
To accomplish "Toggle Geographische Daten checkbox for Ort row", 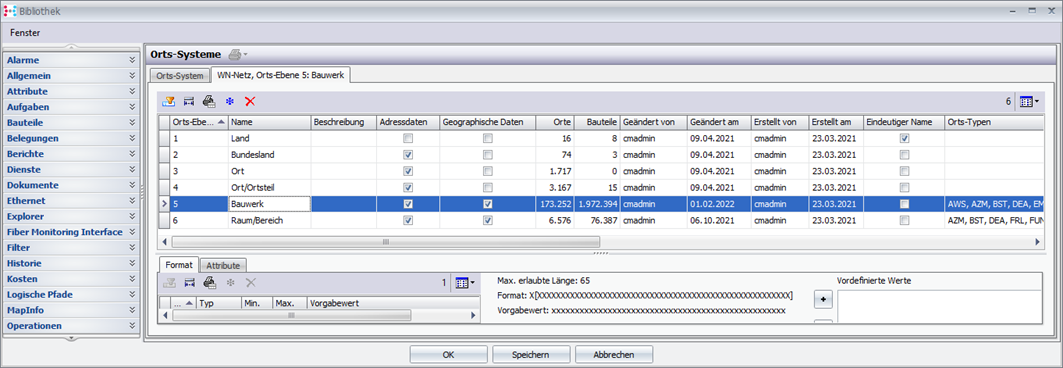I will pos(487,171).
